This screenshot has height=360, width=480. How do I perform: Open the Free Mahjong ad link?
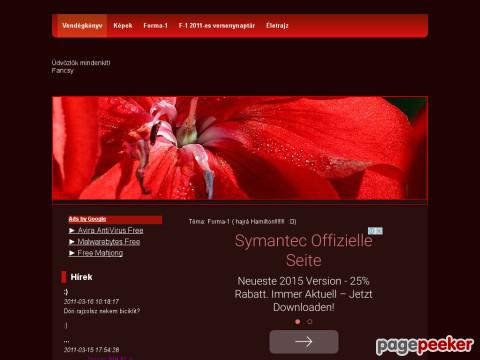[x=100, y=253]
